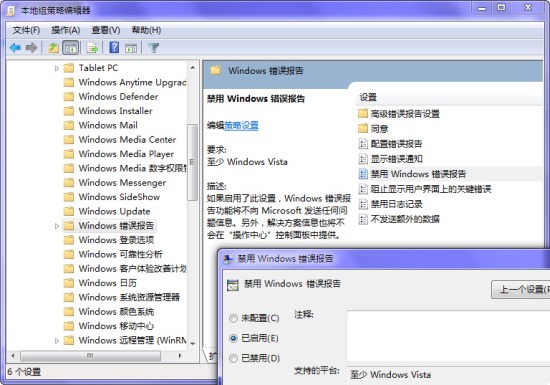Click the 策略设置 link
This screenshot has height=385, width=550.
241,125
